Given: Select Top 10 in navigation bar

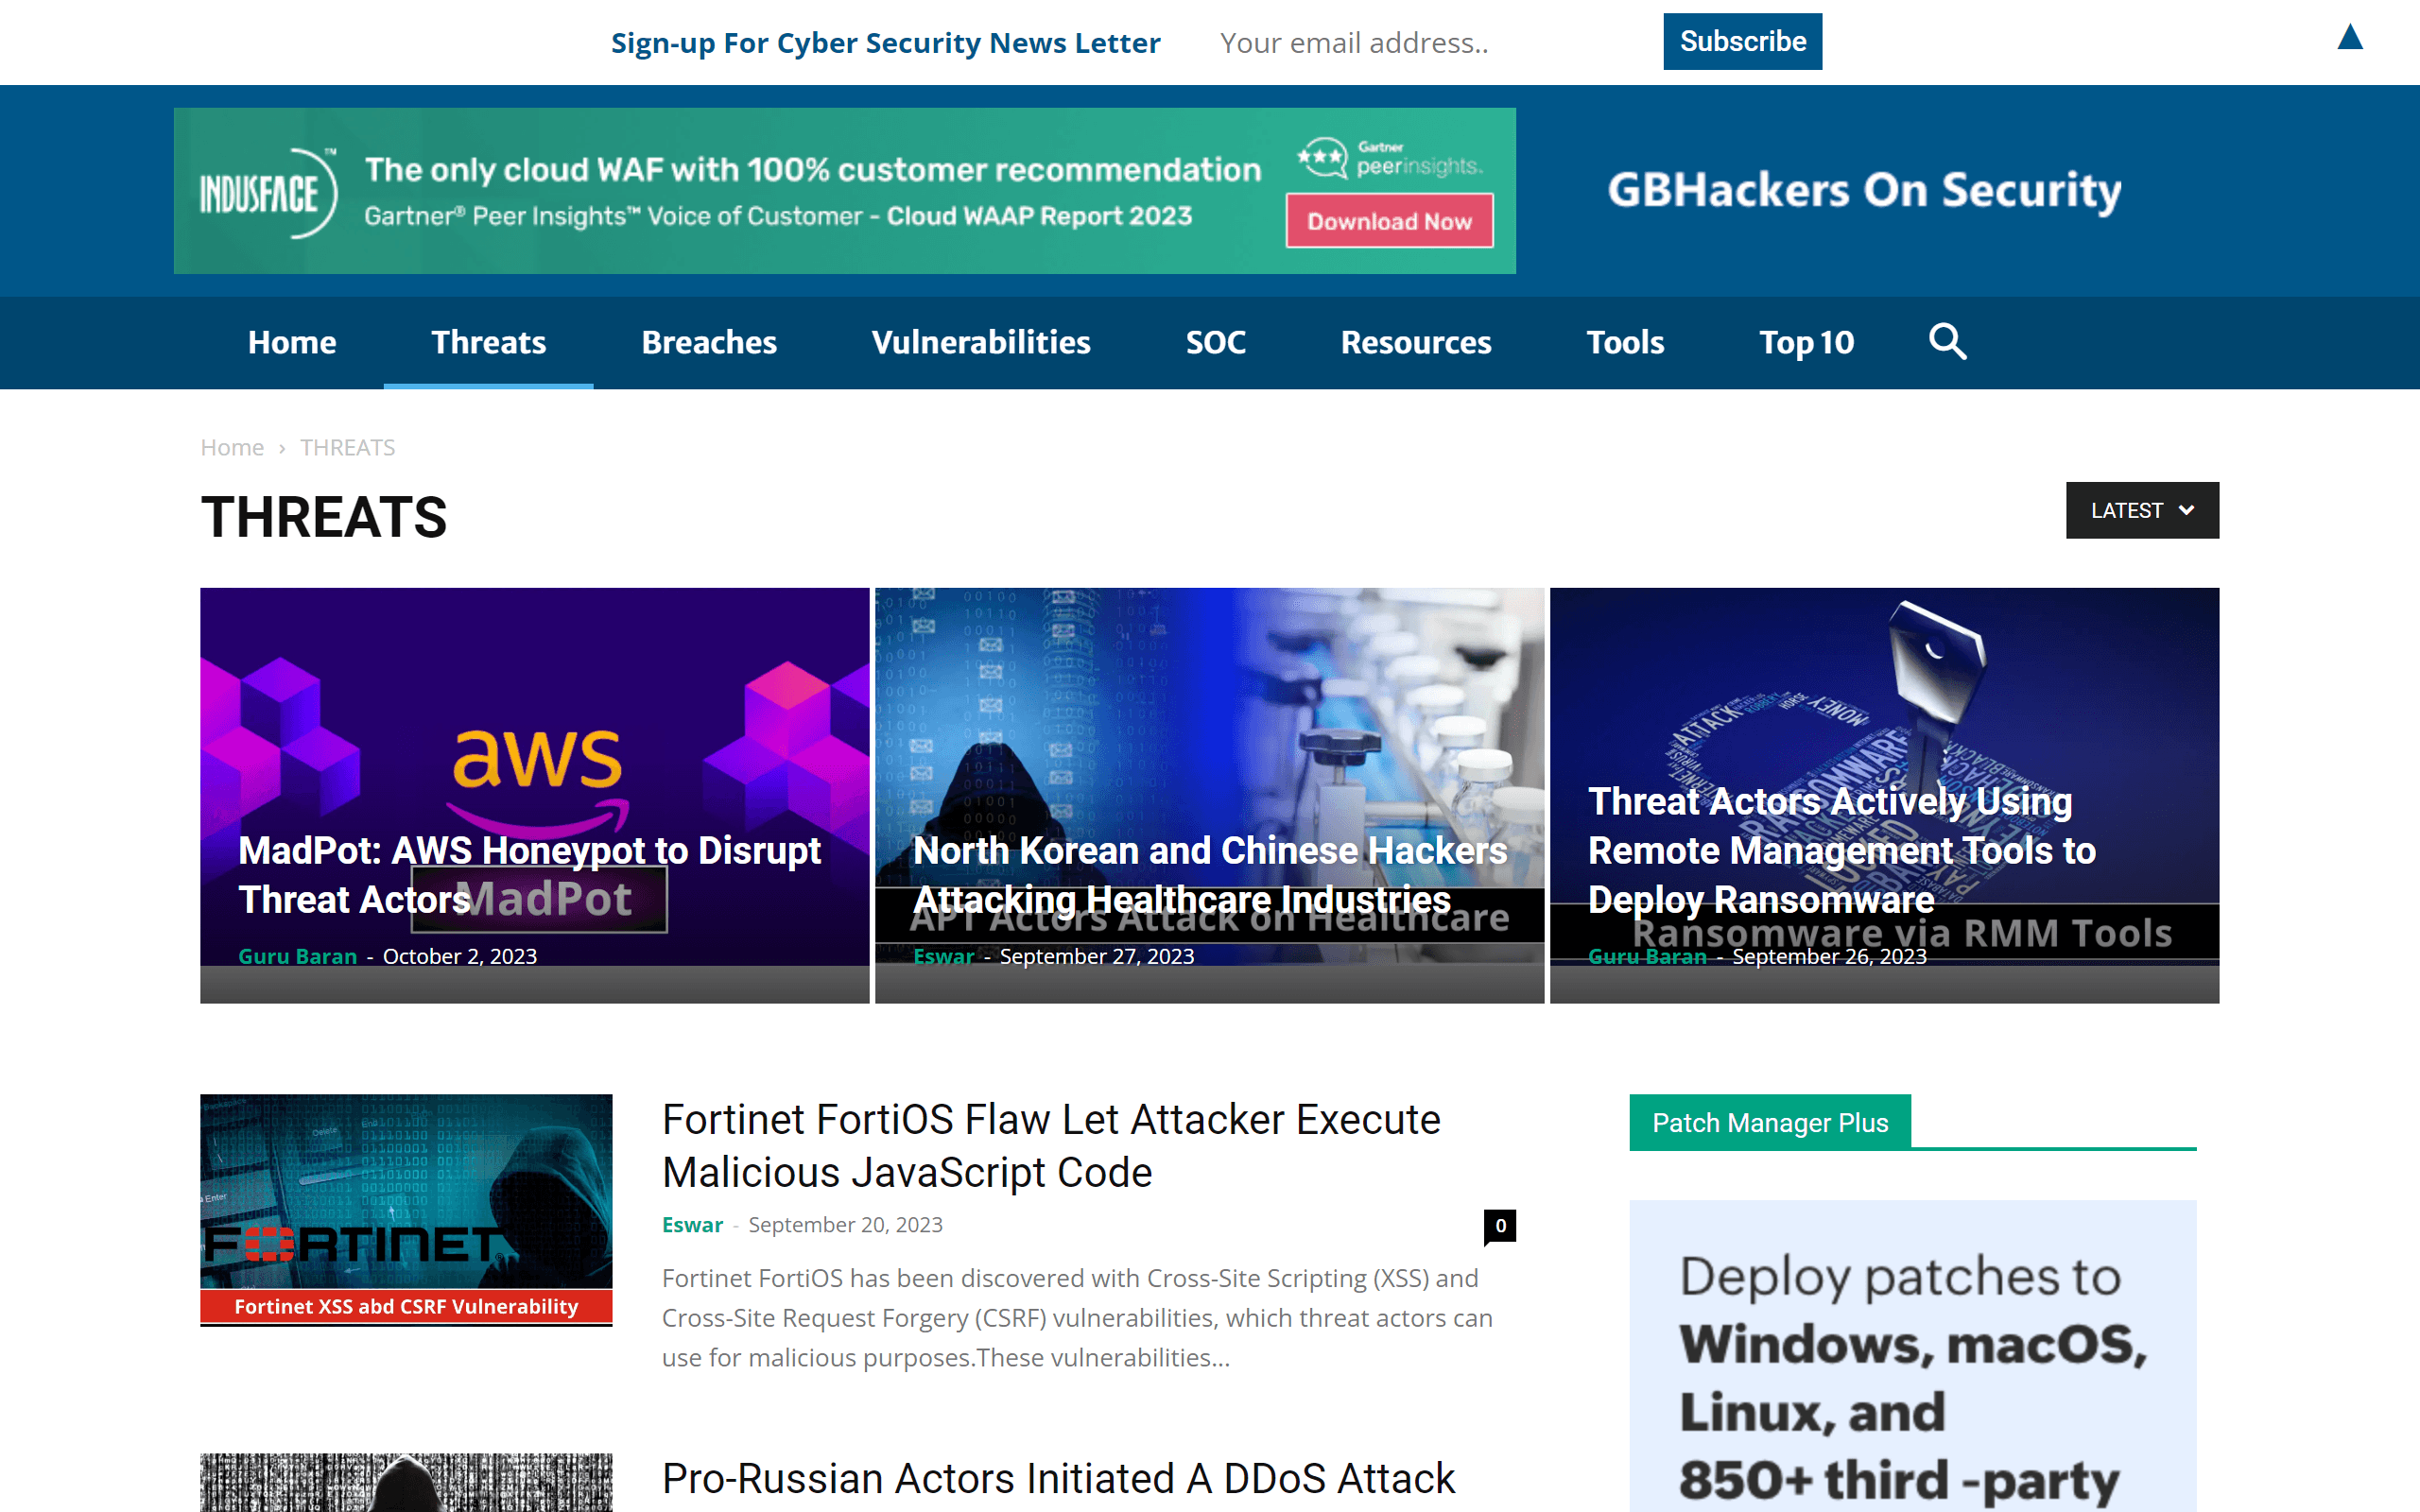Looking at the screenshot, I should [x=1806, y=342].
